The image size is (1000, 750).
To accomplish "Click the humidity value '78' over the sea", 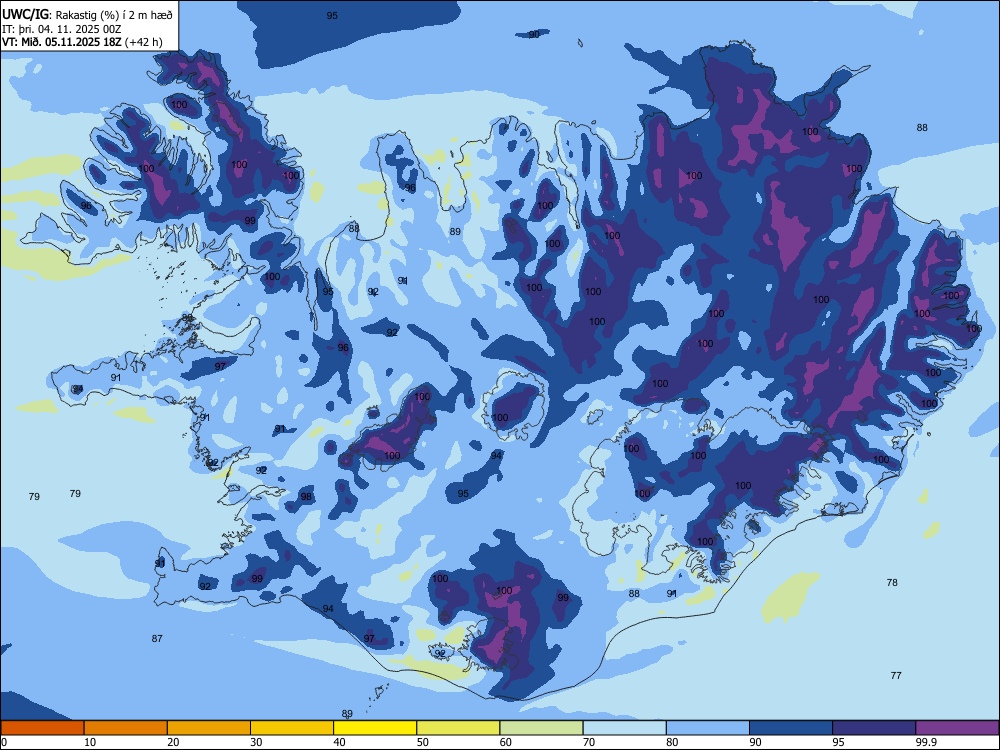I will point(892,582).
